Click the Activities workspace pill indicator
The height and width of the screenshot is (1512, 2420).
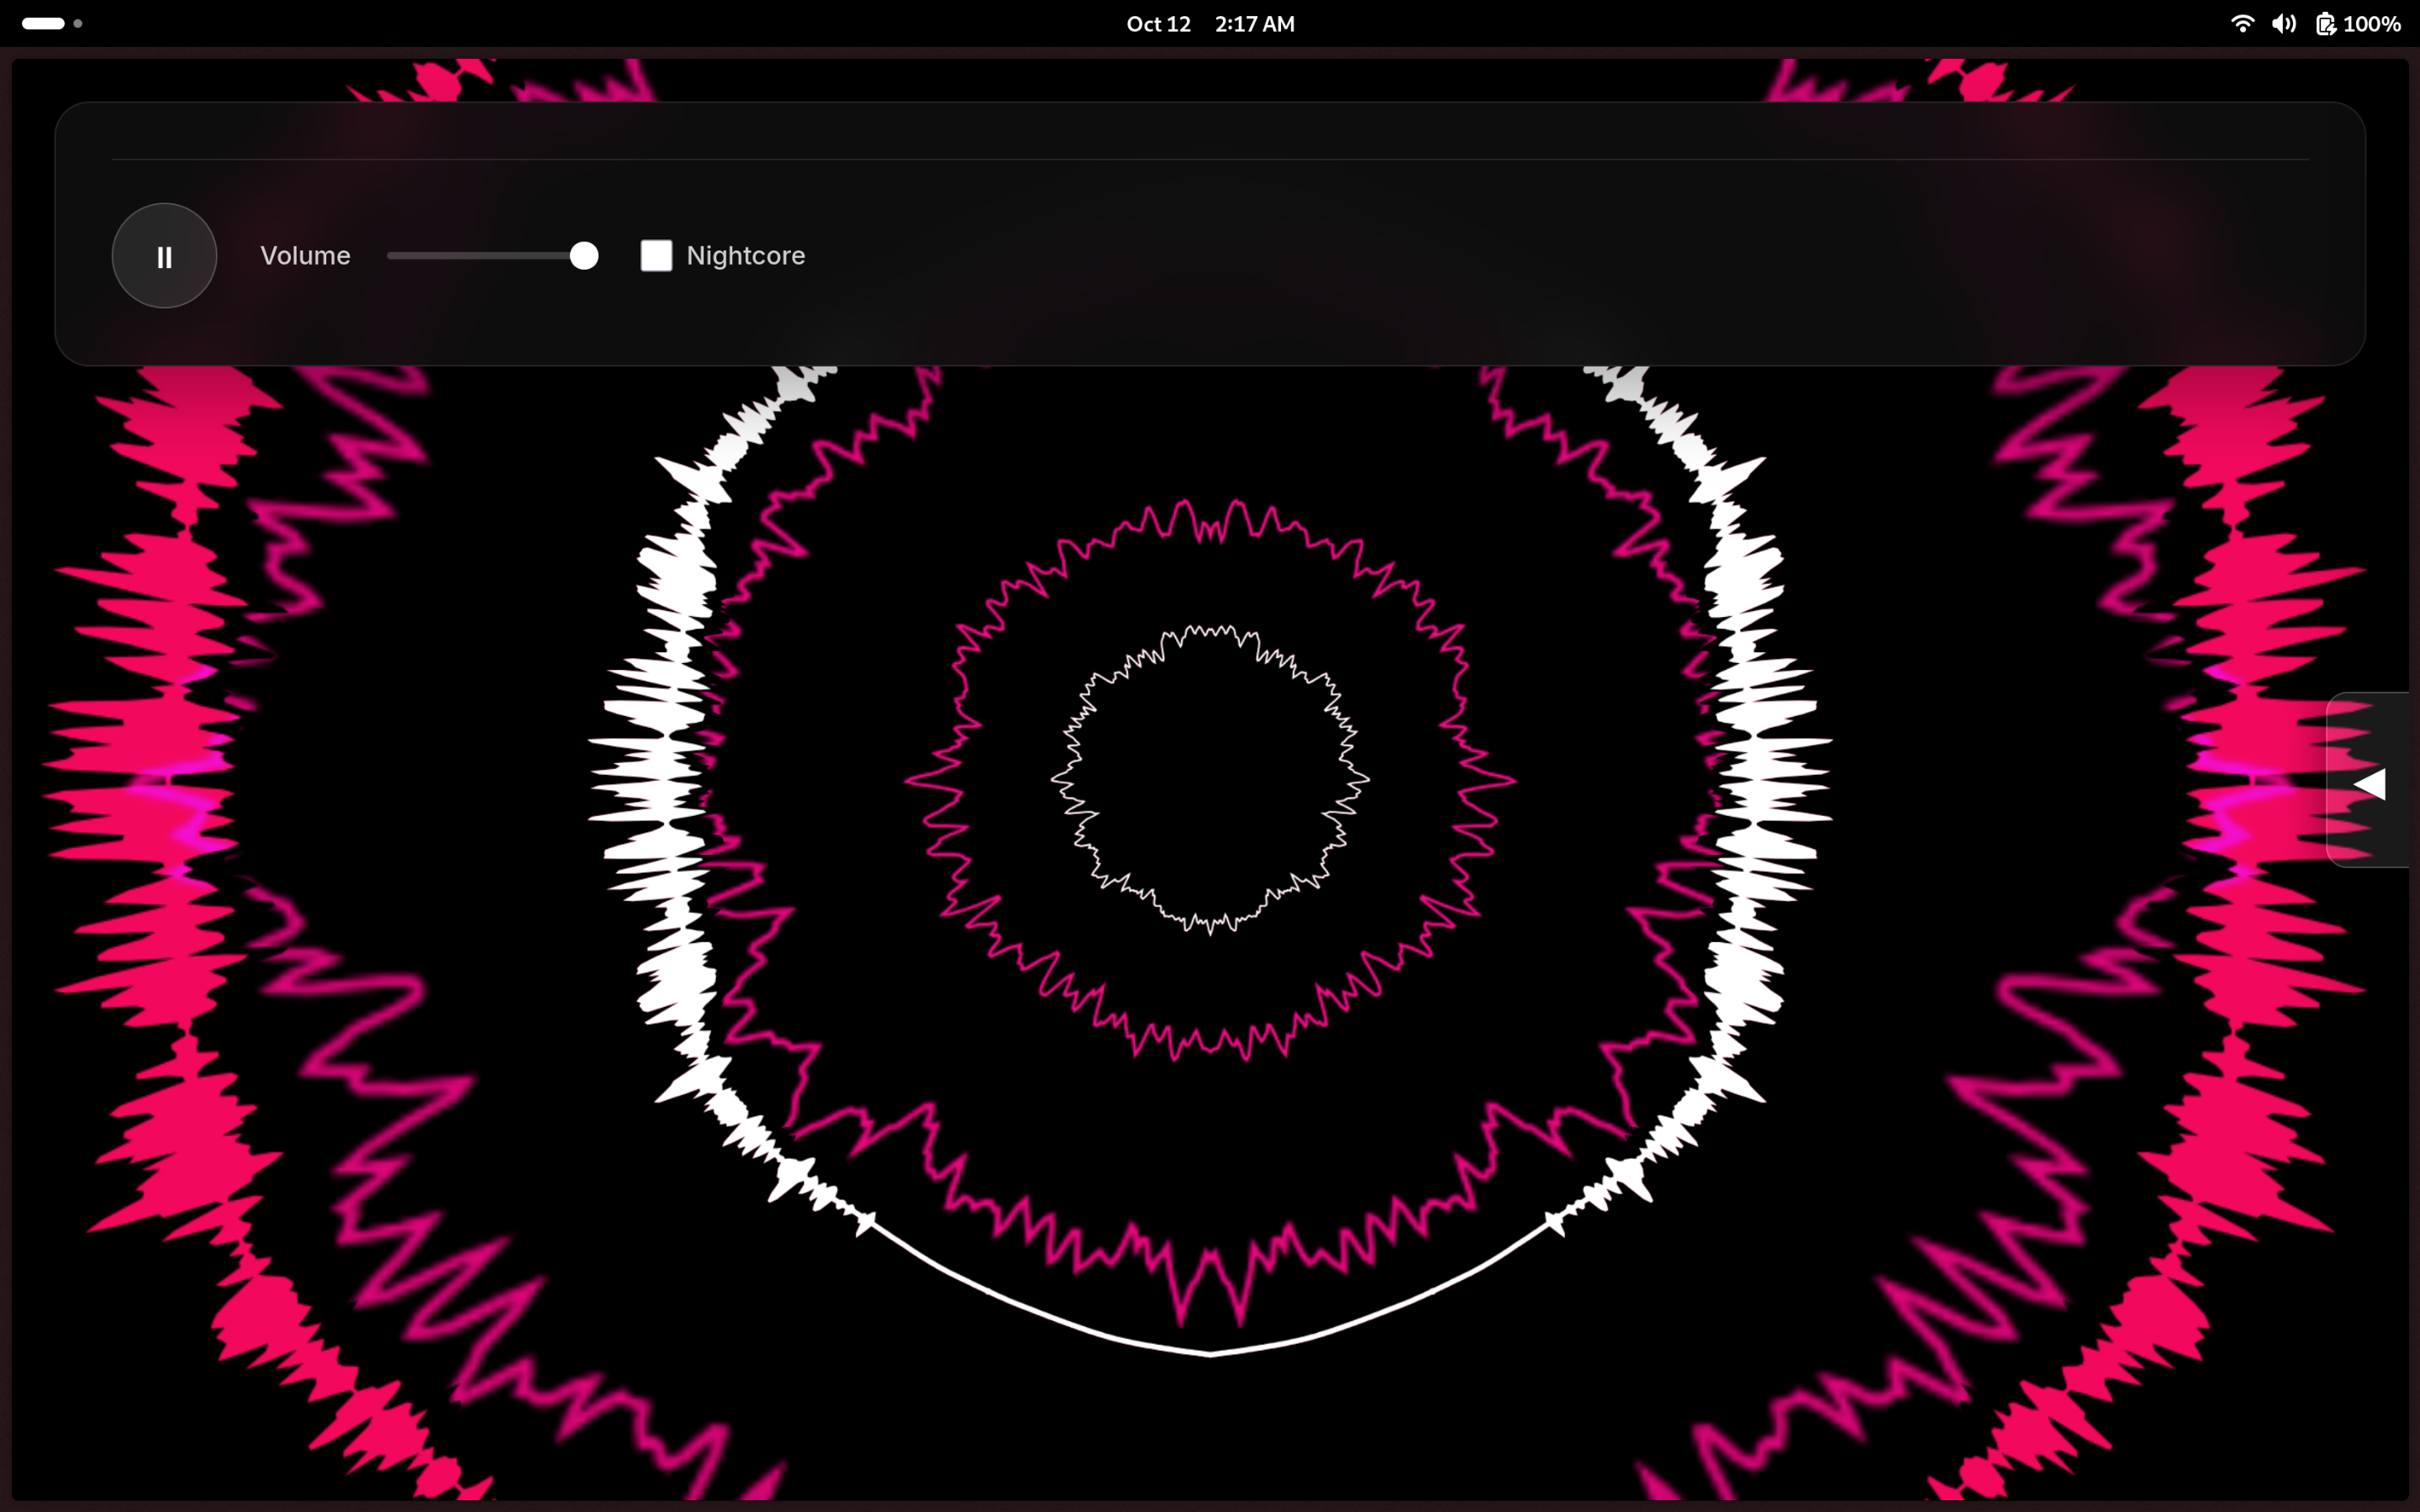click(42, 22)
